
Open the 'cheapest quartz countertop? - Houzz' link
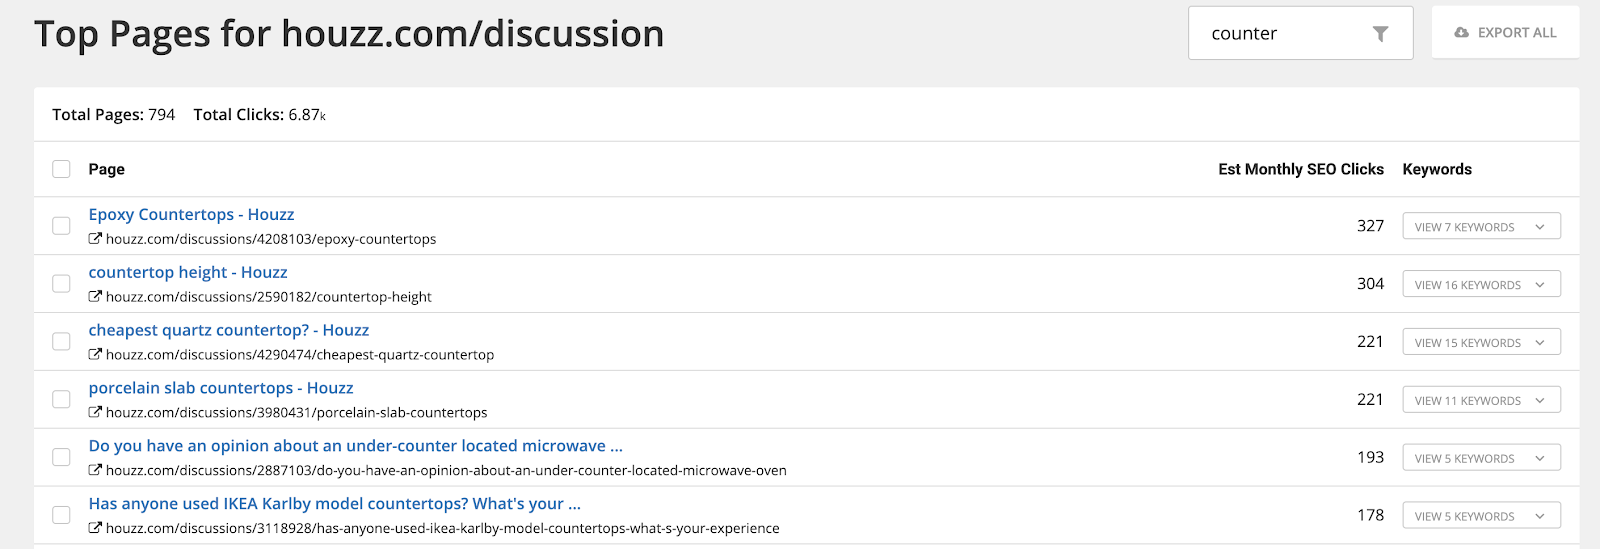pos(228,330)
